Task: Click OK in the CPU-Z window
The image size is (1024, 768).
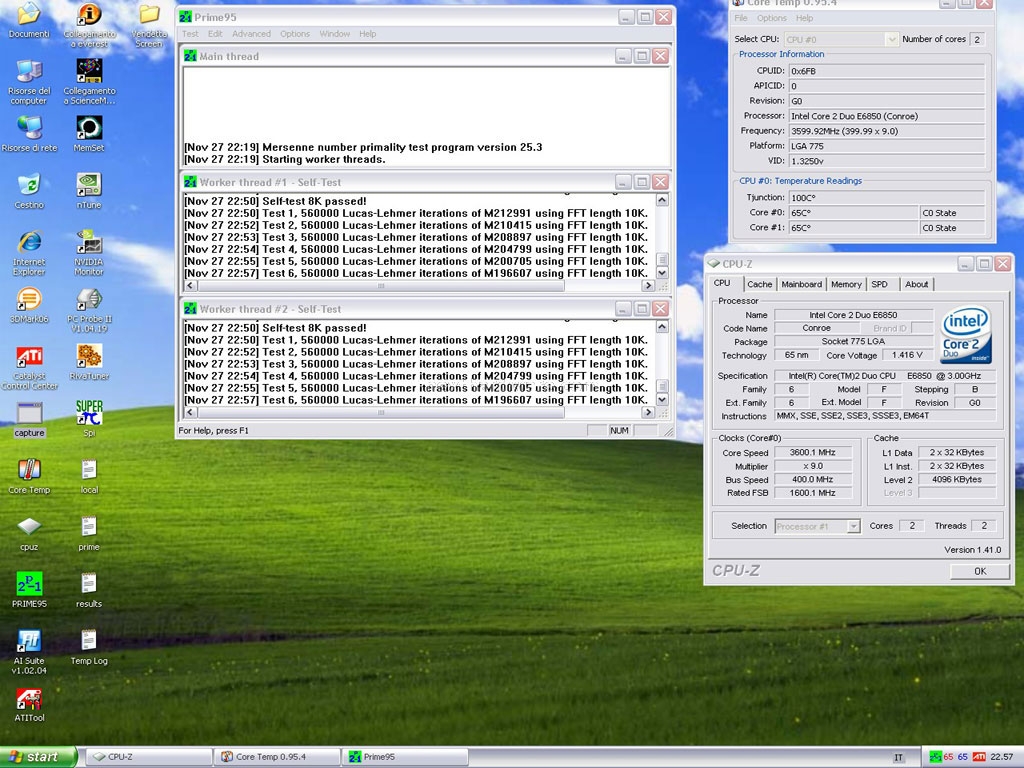Action: (980, 571)
